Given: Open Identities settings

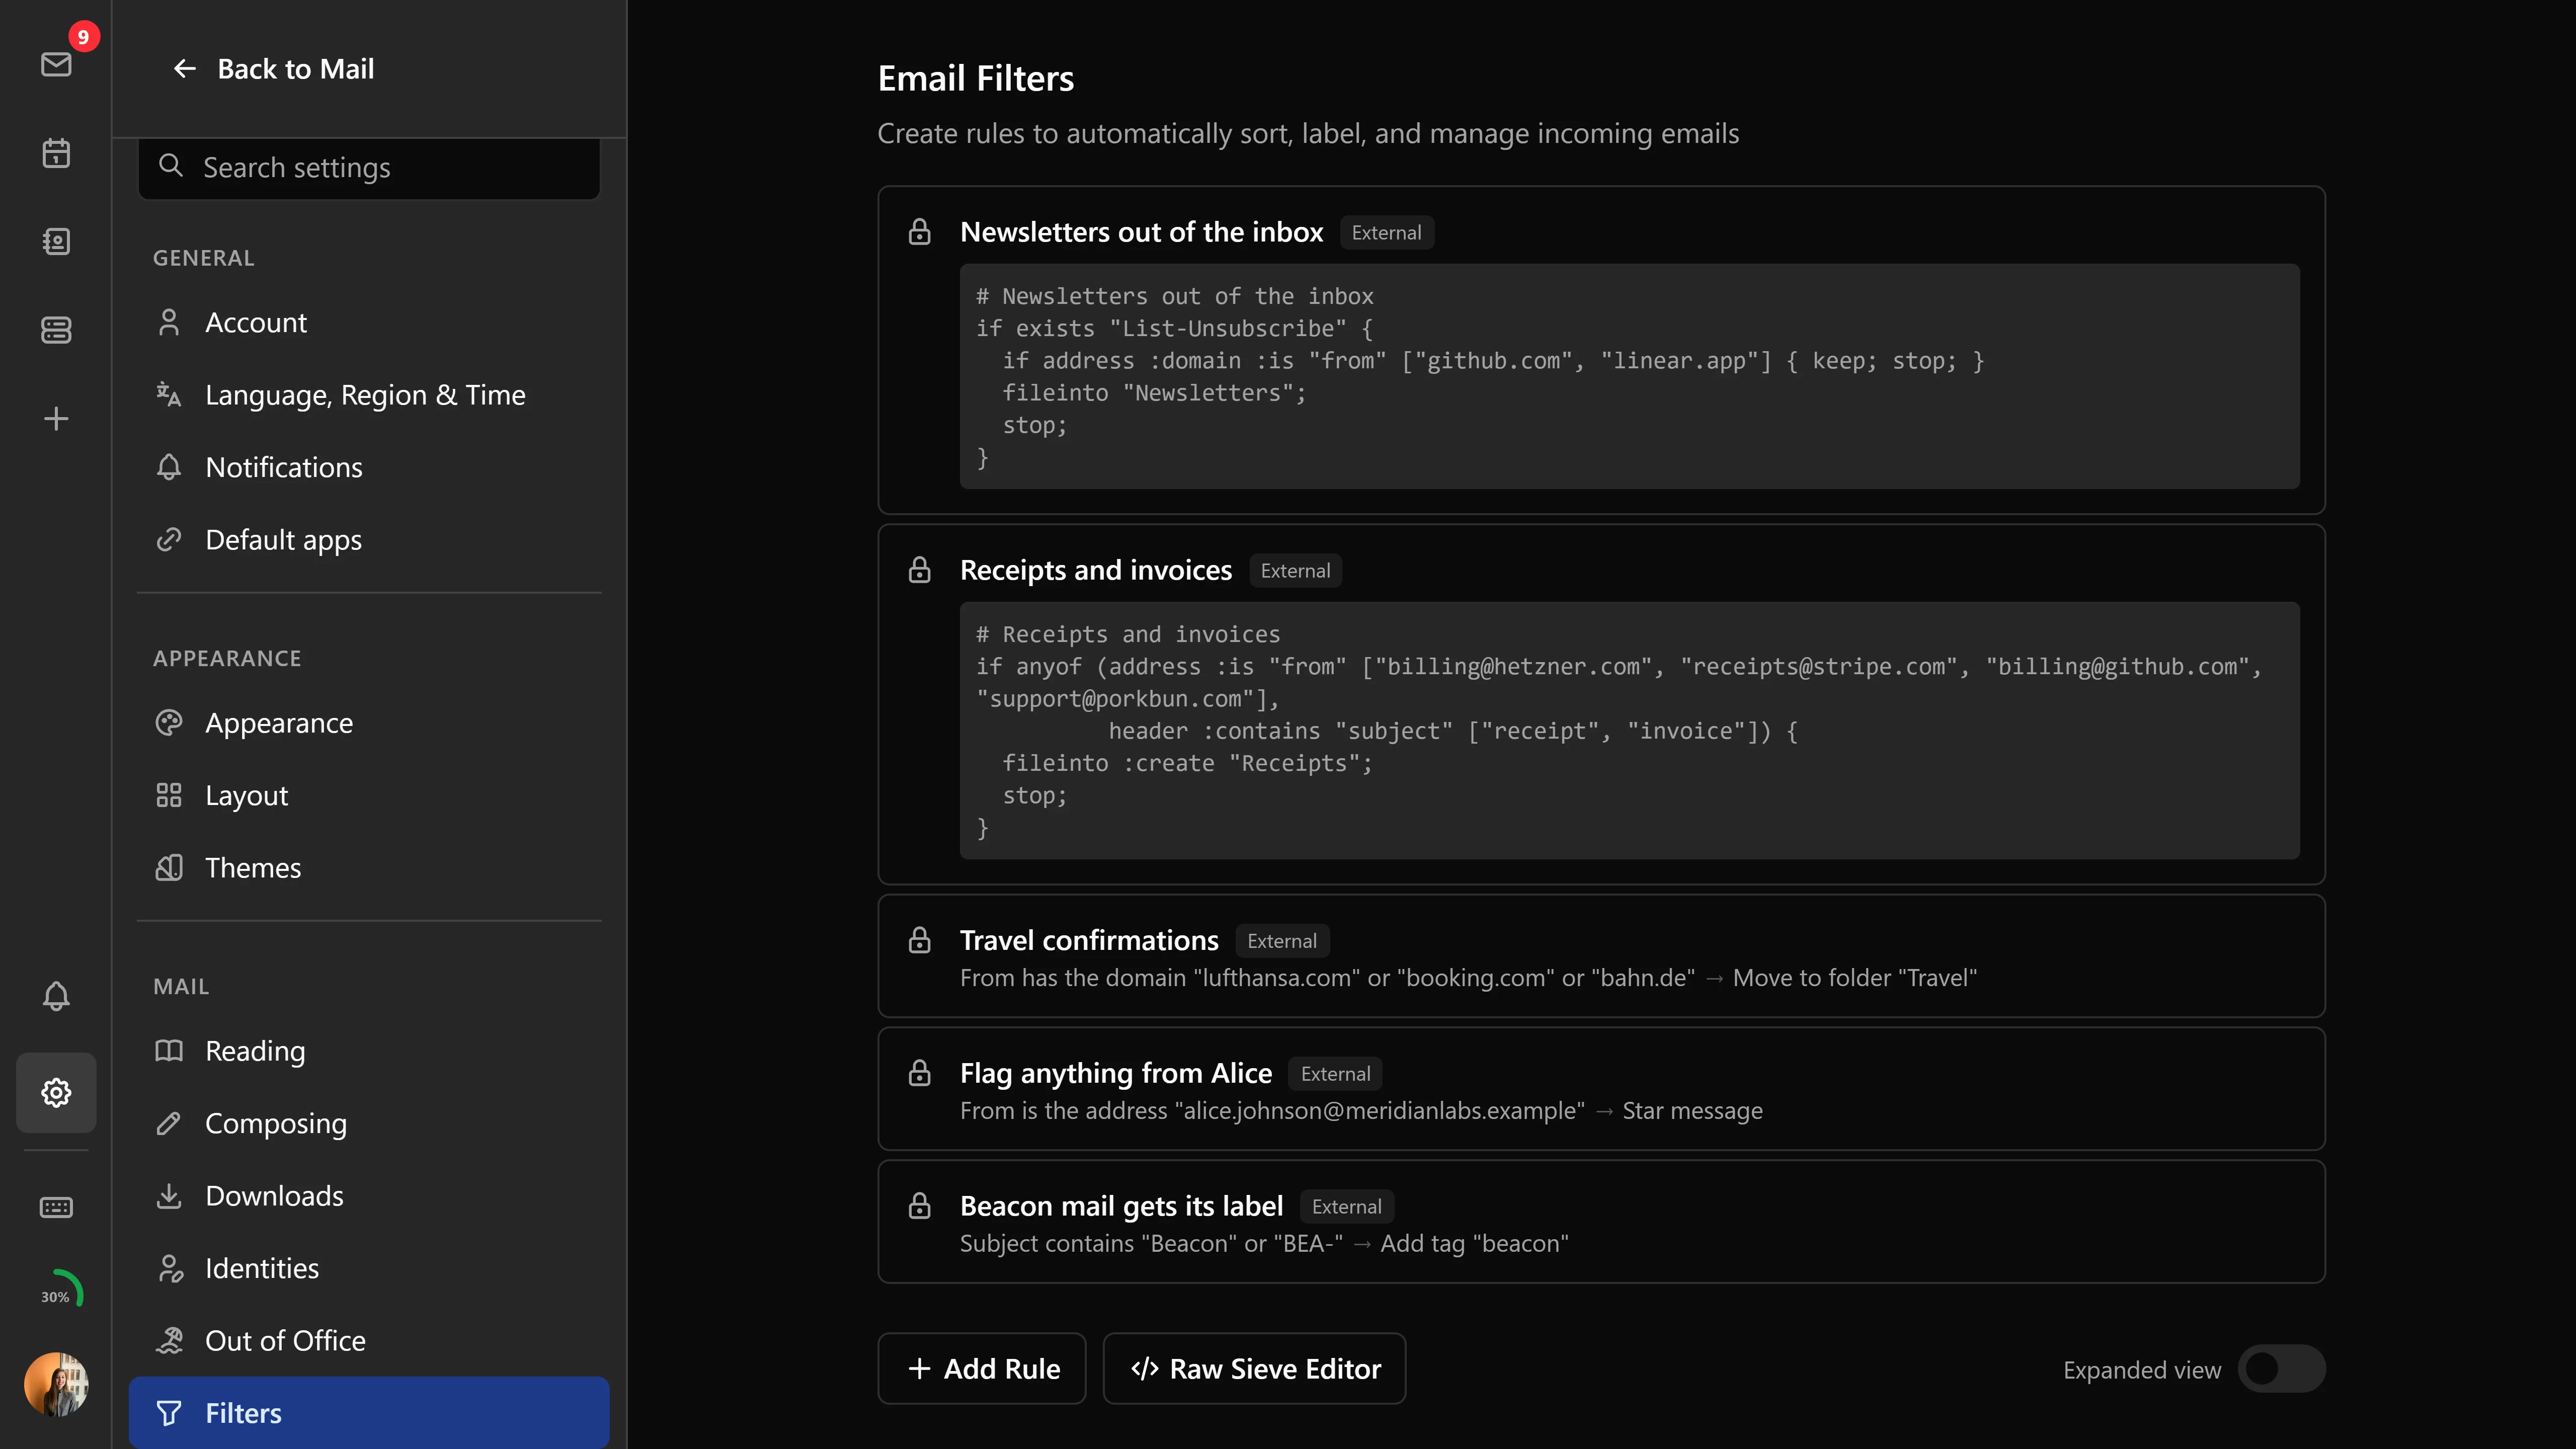Looking at the screenshot, I should click(369, 1268).
